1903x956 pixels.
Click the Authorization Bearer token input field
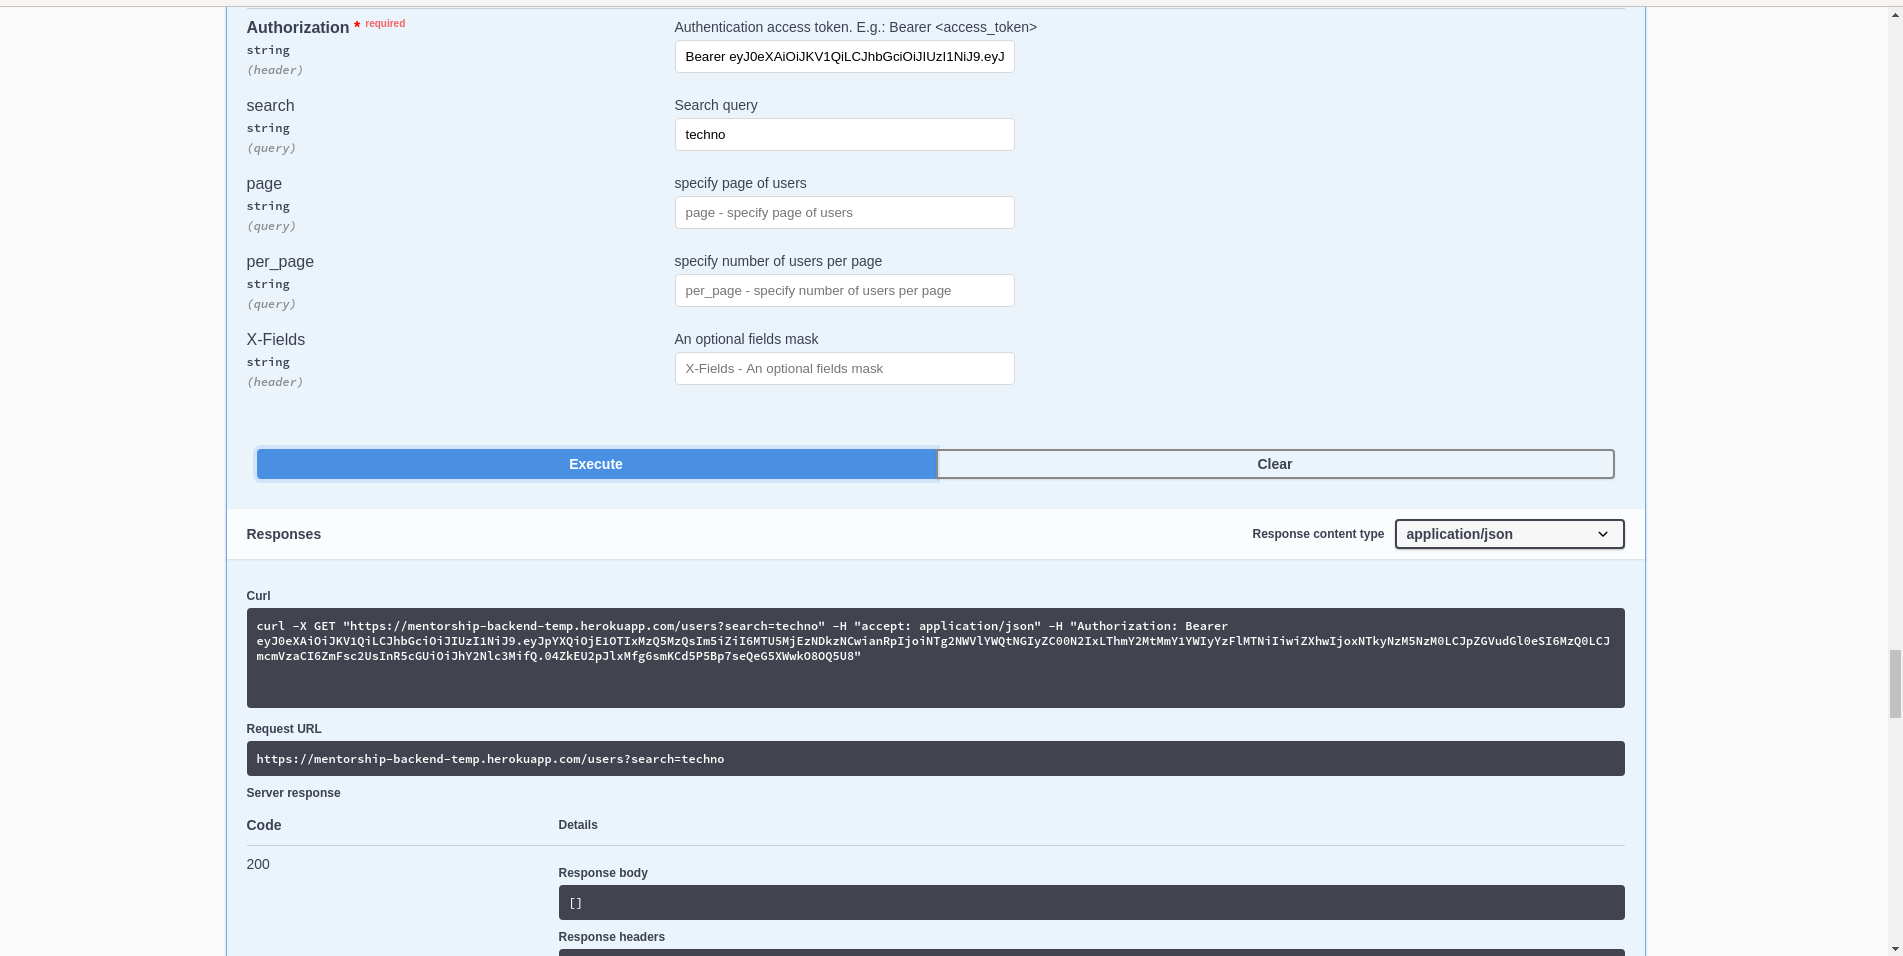coord(843,57)
